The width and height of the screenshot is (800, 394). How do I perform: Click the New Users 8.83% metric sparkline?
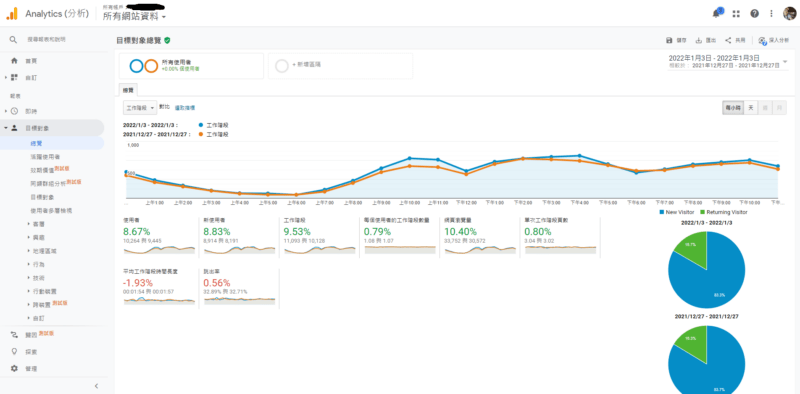[239, 249]
